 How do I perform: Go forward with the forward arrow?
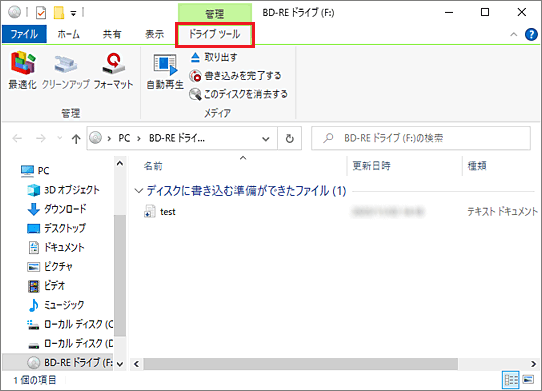41,139
